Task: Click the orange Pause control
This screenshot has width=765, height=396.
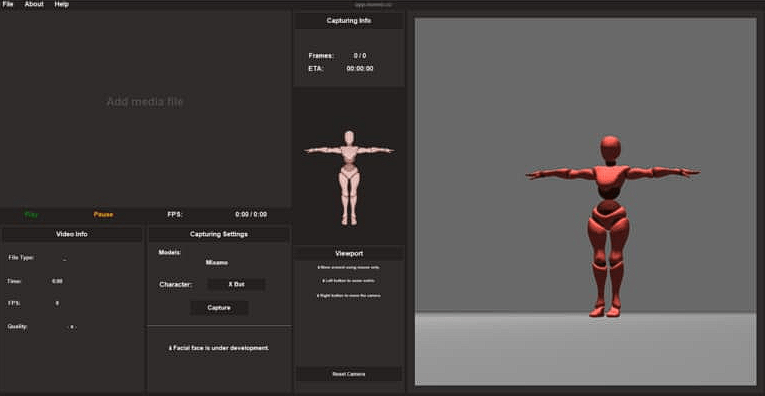Action: coord(103,214)
